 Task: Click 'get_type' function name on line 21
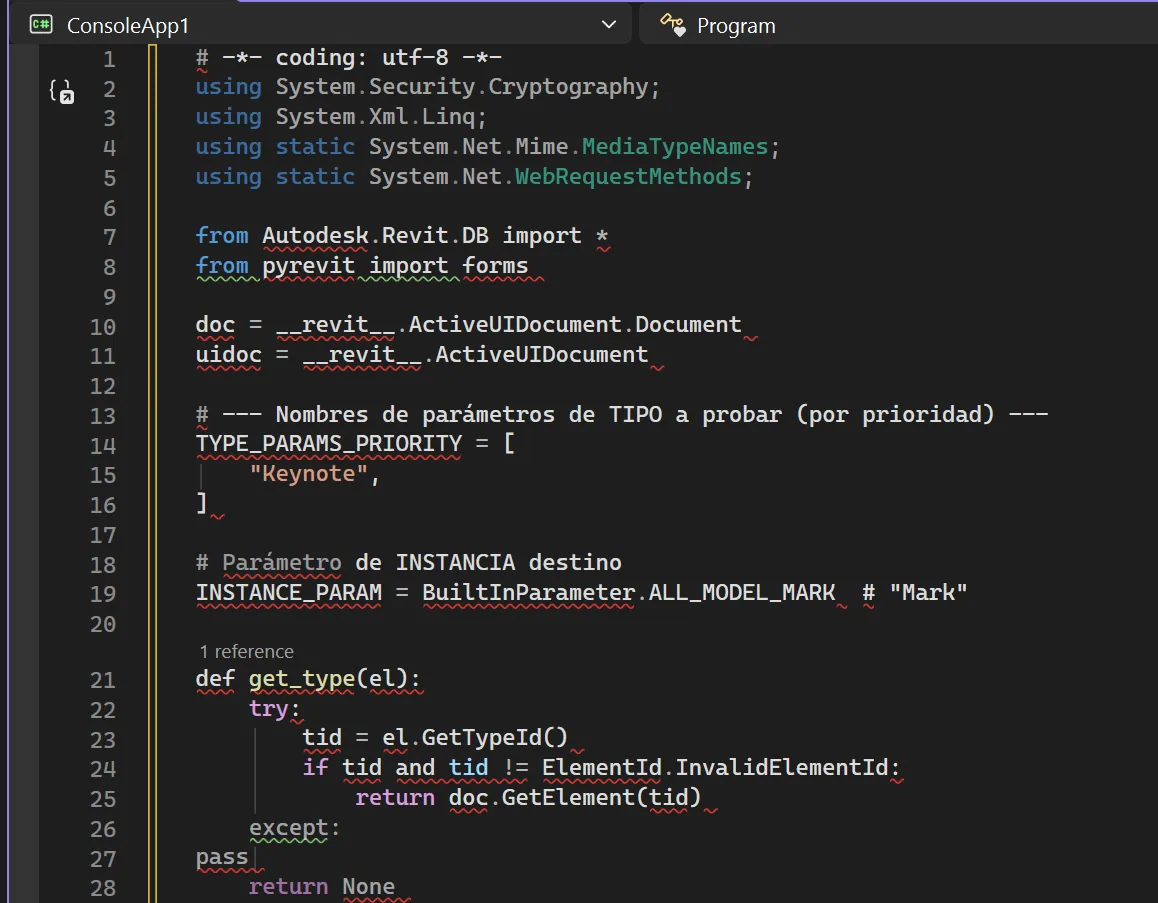(301, 679)
